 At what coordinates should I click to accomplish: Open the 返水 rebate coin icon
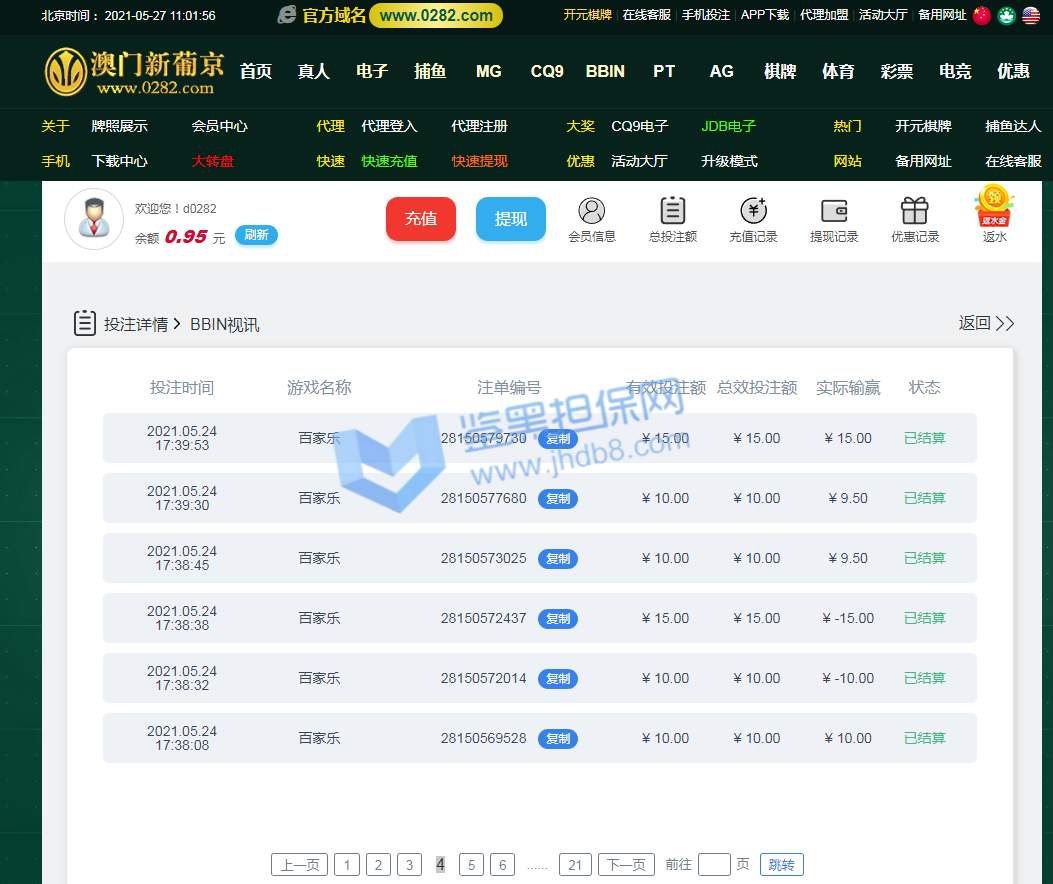(x=994, y=207)
